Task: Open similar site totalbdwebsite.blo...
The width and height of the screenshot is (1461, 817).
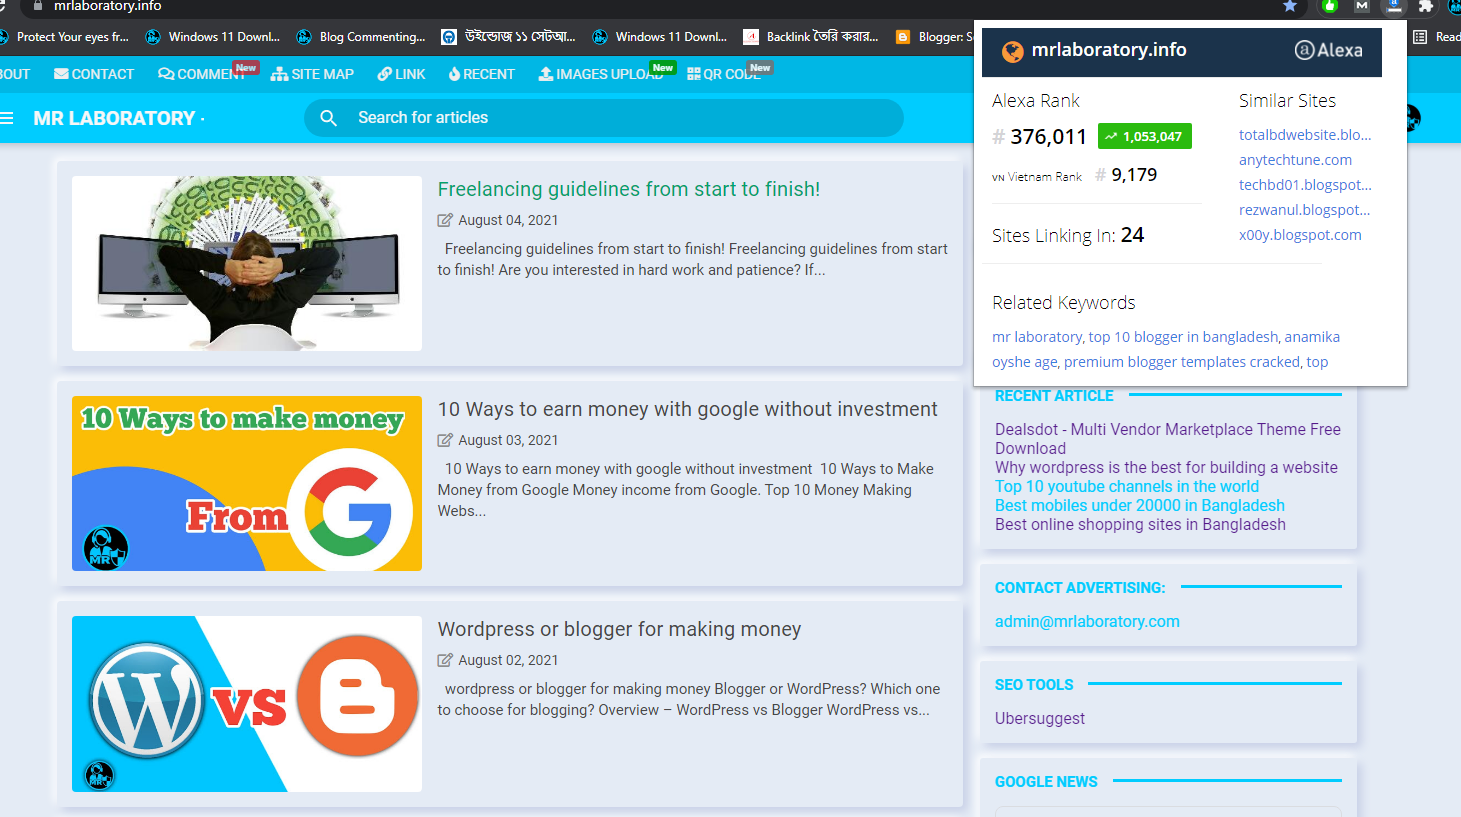Action: (1305, 135)
